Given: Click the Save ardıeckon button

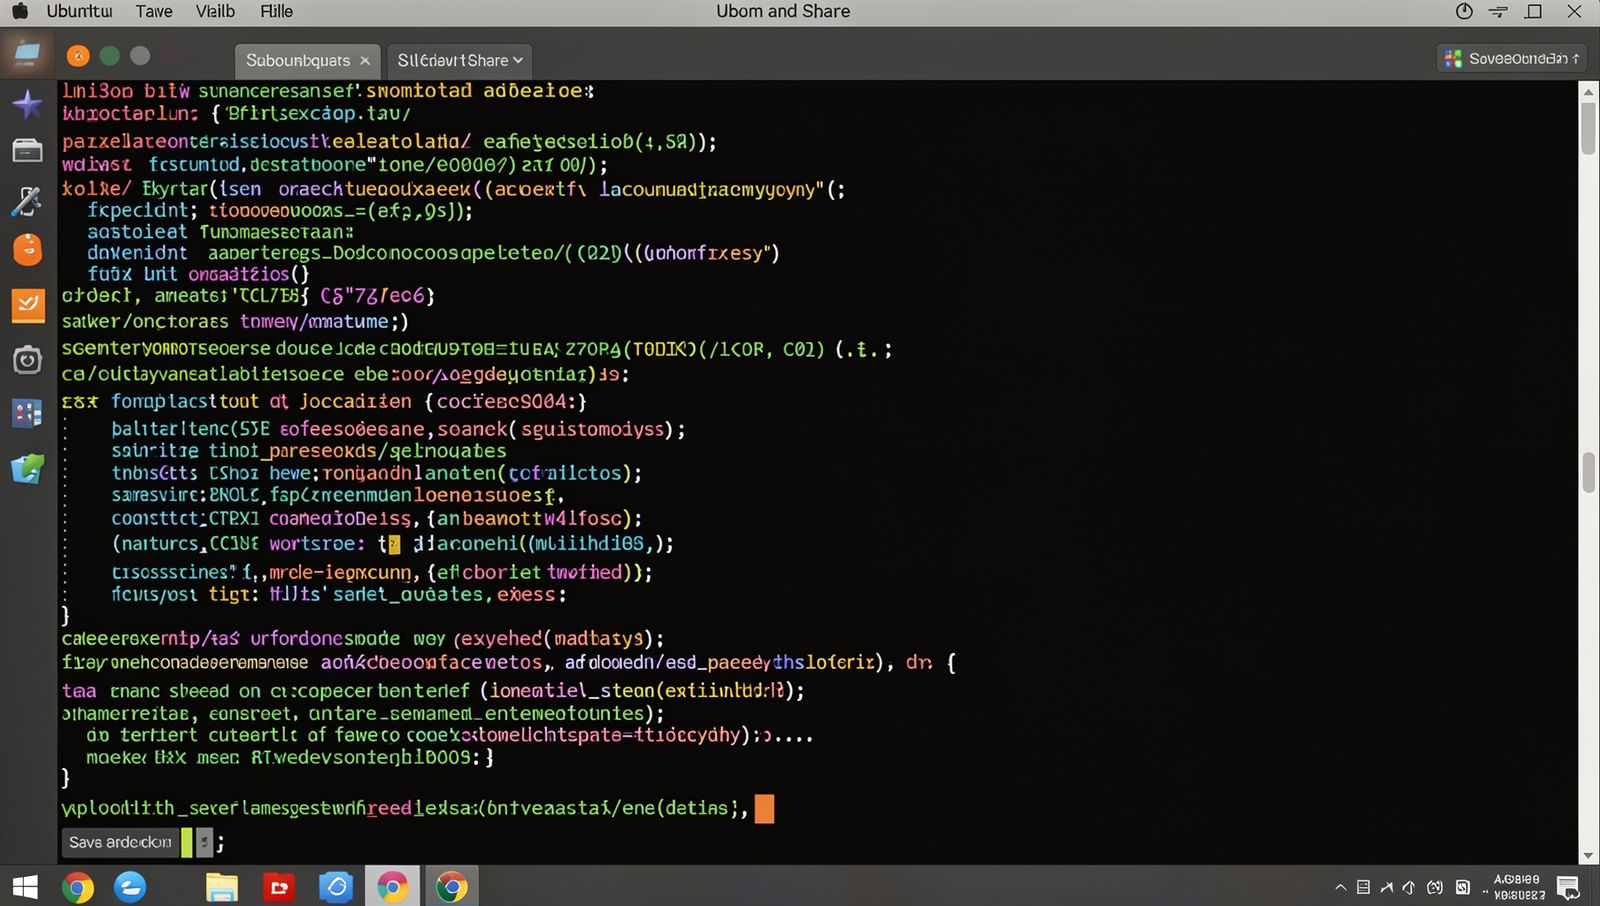Looking at the screenshot, I should pos(120,842).
